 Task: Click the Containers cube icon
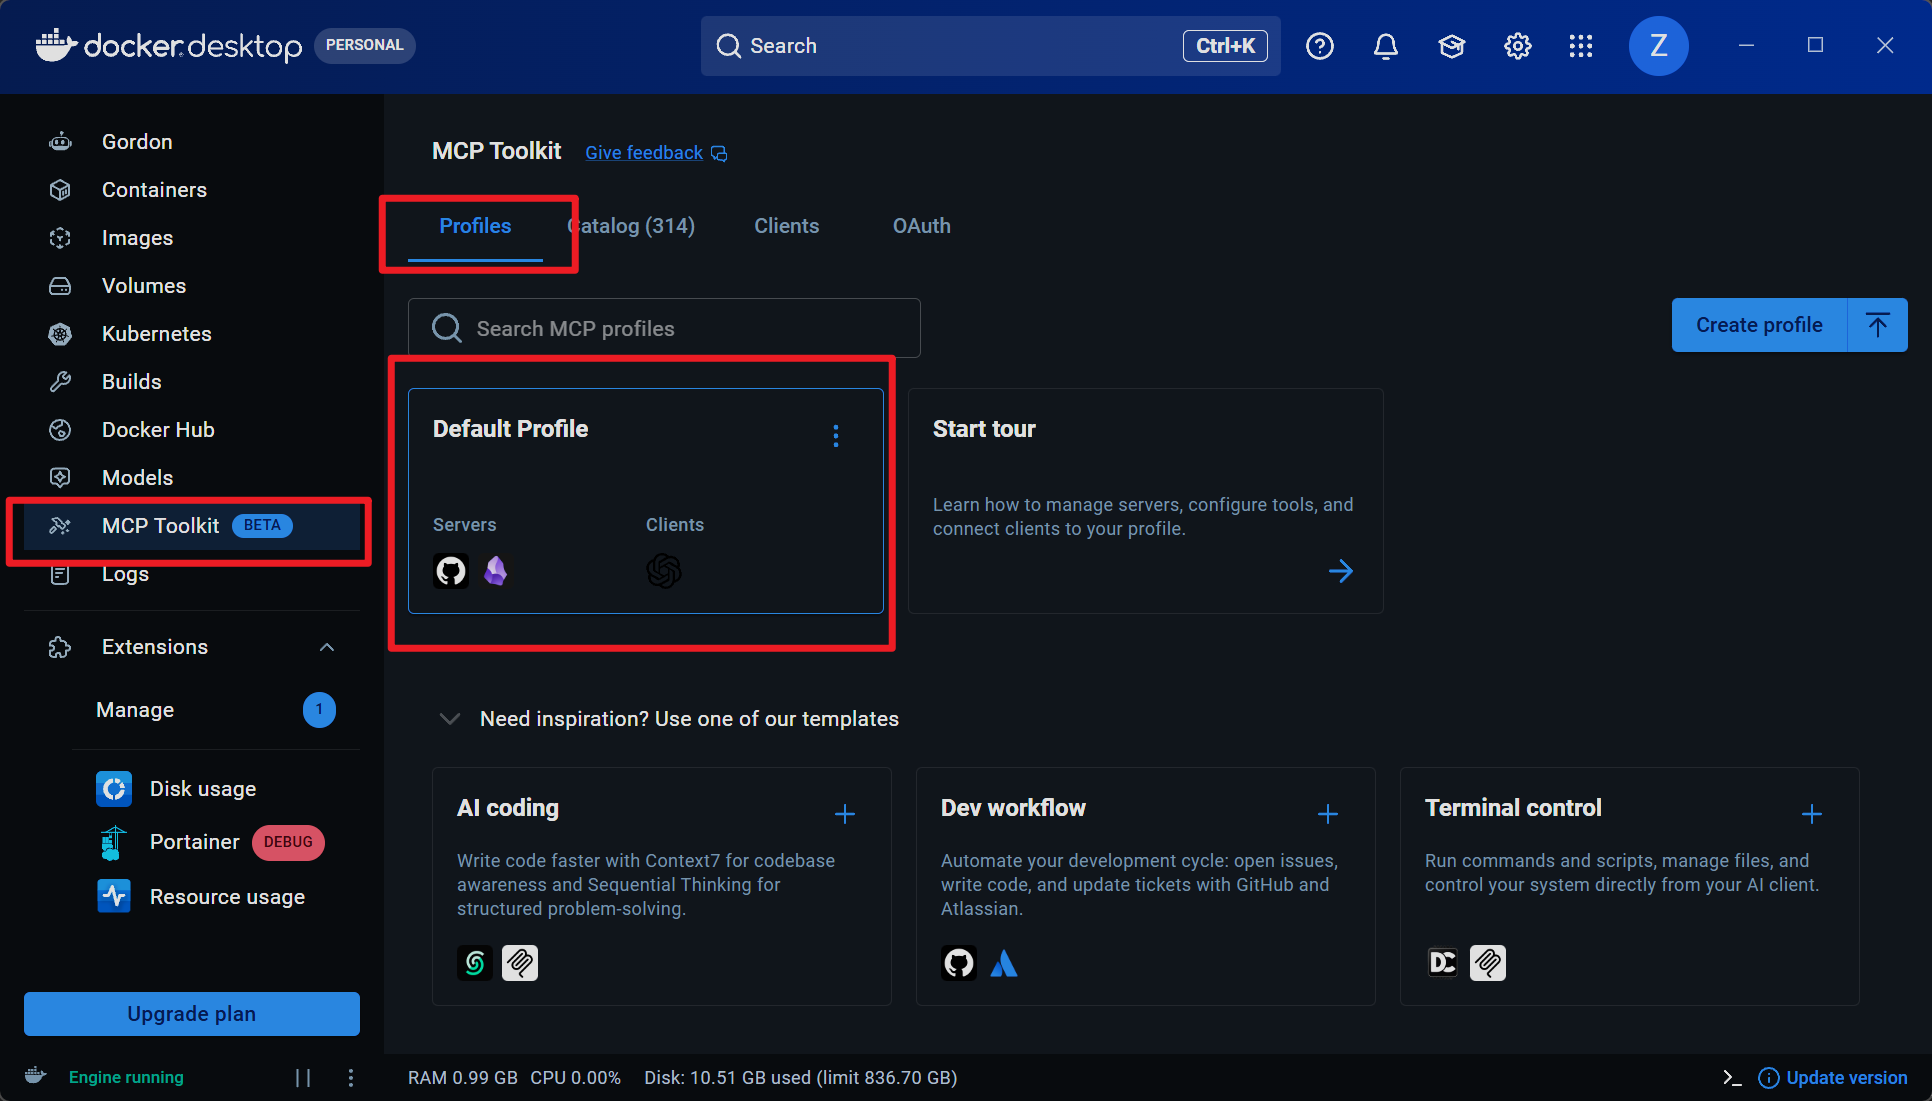60,190
